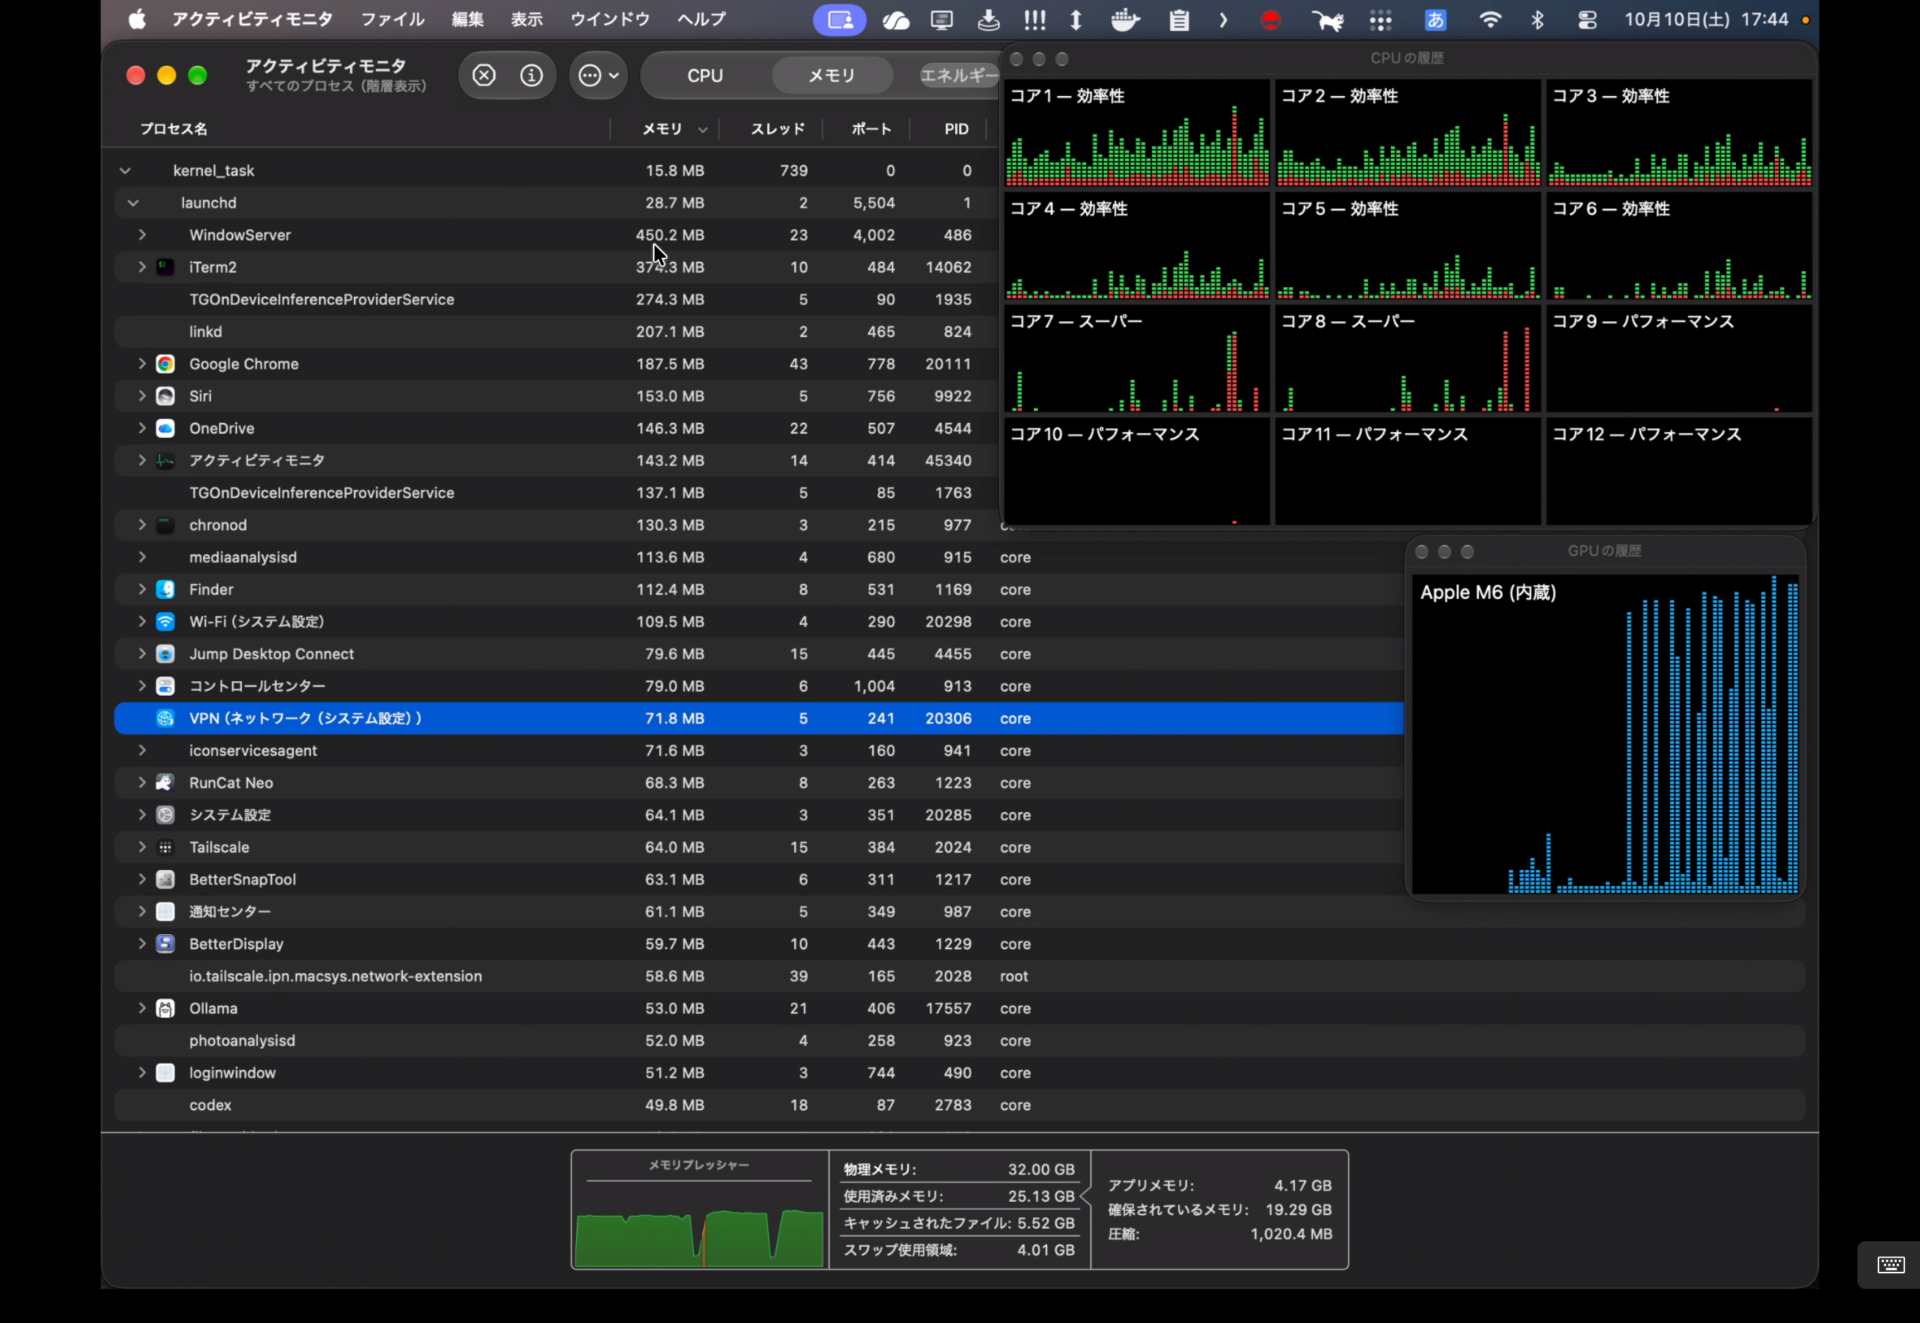The image size is (1920, 1323).
Task: Click the memory pressure graph
Action: coord(699,1220)
